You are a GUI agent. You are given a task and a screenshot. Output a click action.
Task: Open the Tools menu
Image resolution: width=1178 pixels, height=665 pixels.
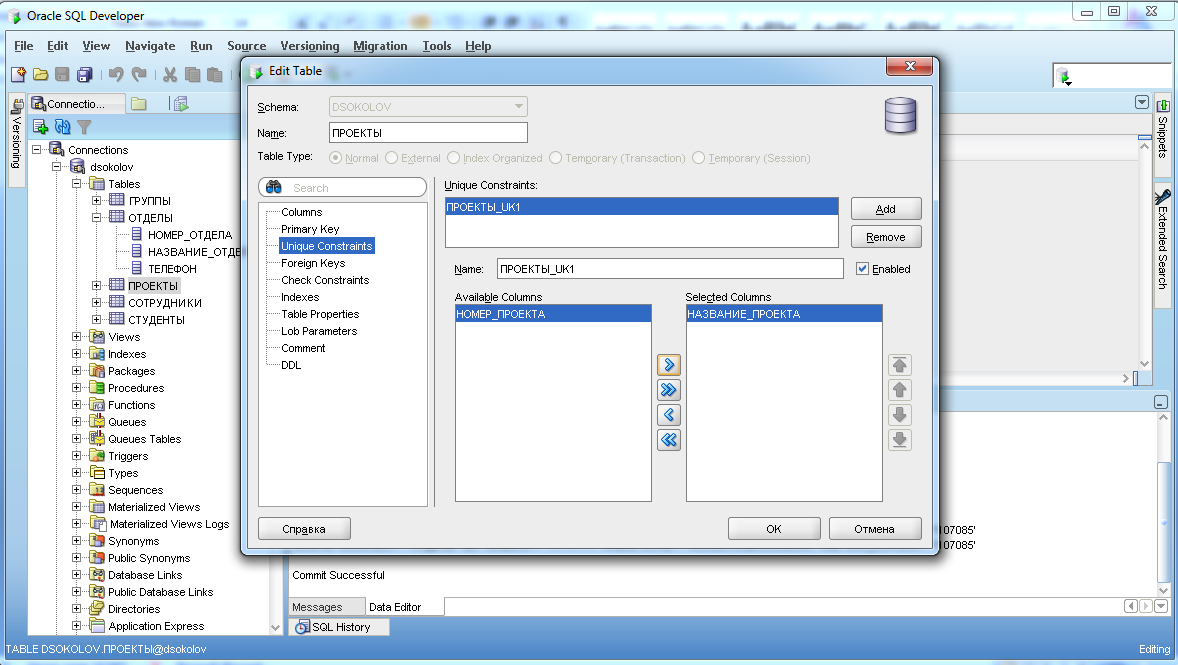(436, 46)
